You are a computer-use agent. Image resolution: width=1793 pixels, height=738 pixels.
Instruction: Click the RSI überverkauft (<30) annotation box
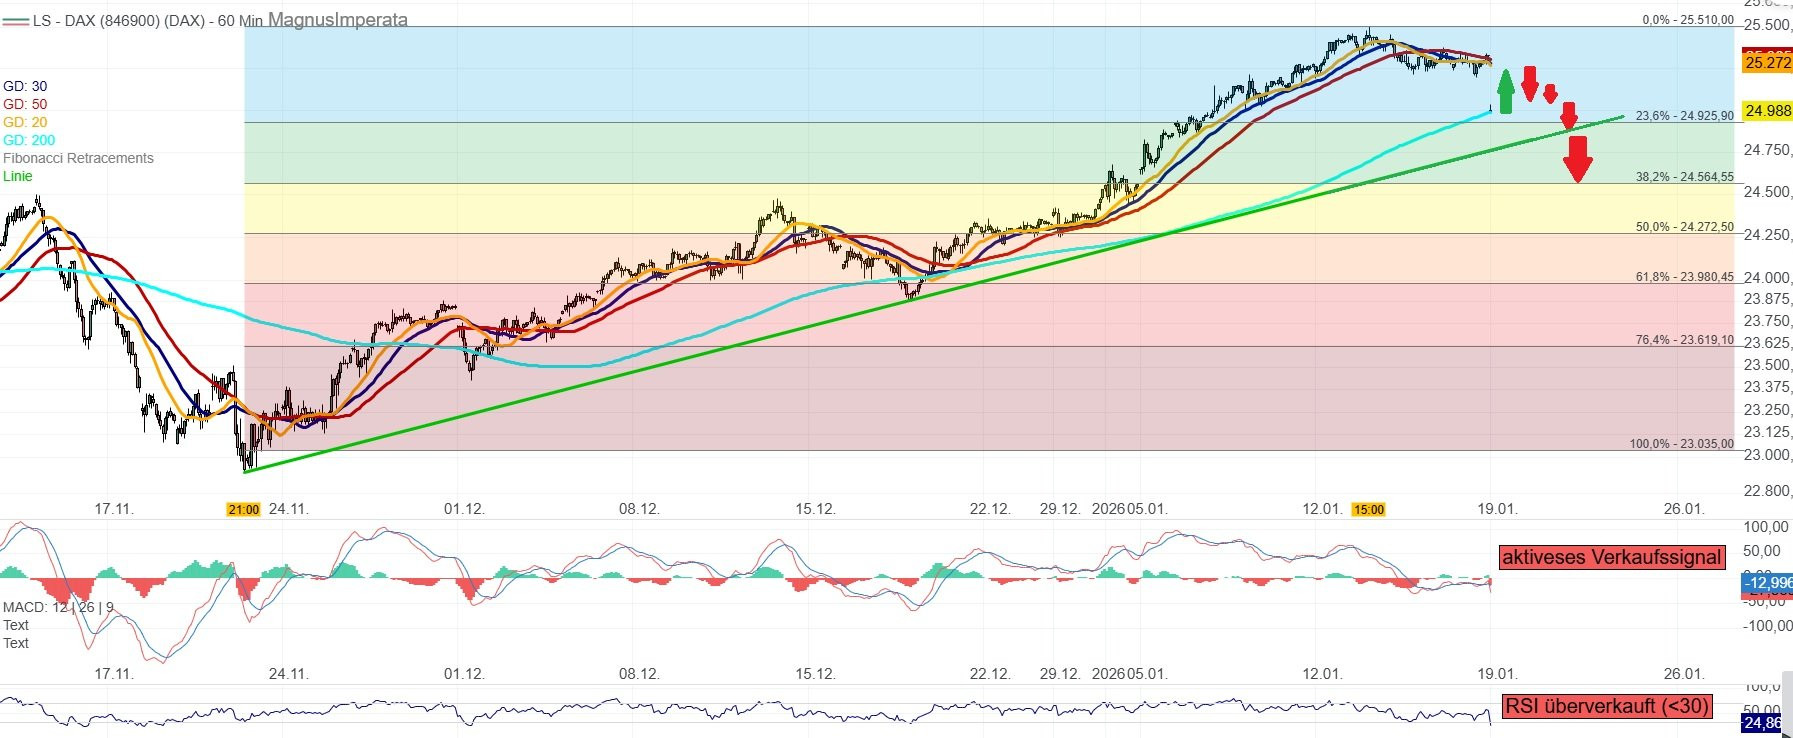pyautogui.click(x=1607, y=706)
